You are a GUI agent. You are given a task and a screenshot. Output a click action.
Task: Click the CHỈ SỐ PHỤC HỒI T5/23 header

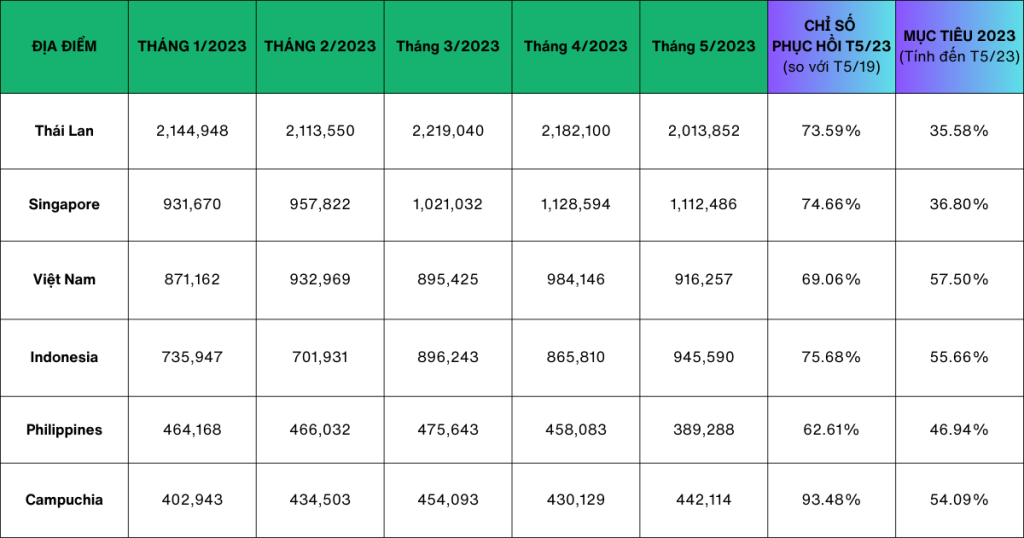[x=832, y=47]
